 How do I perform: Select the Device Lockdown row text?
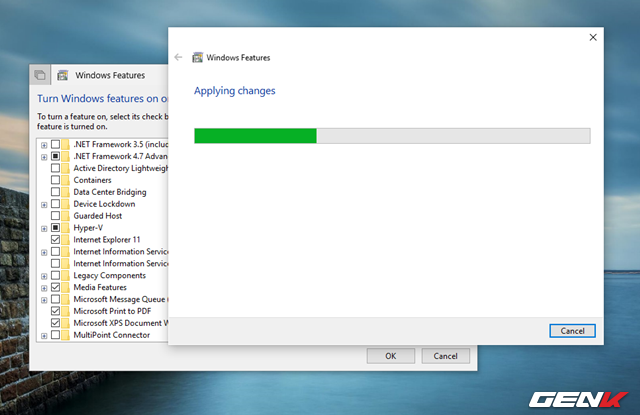tap(104, 204)
